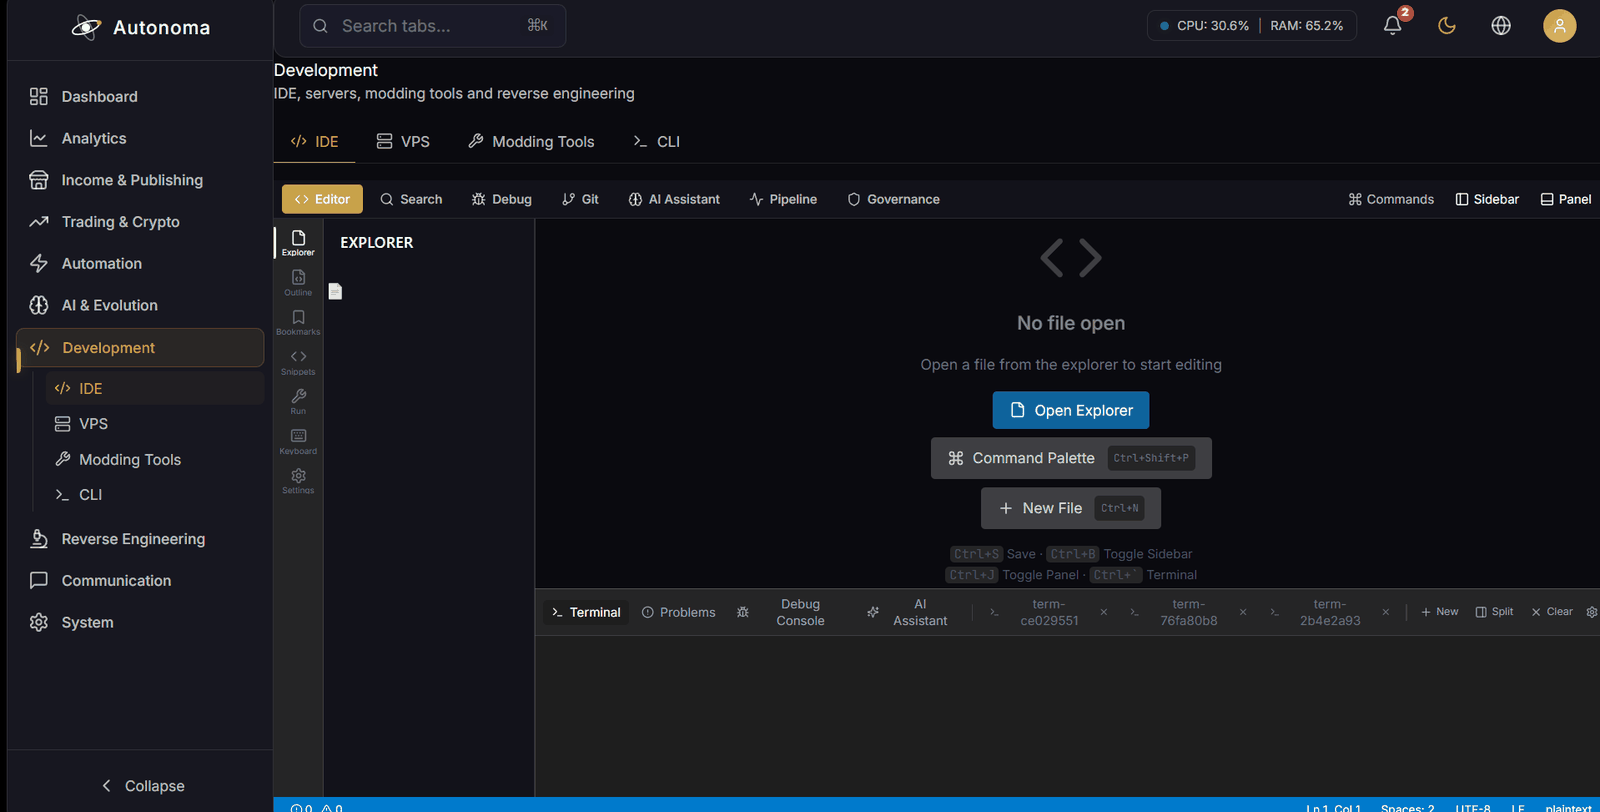Collapse the left navigation sidebar

tap(142, 786)
